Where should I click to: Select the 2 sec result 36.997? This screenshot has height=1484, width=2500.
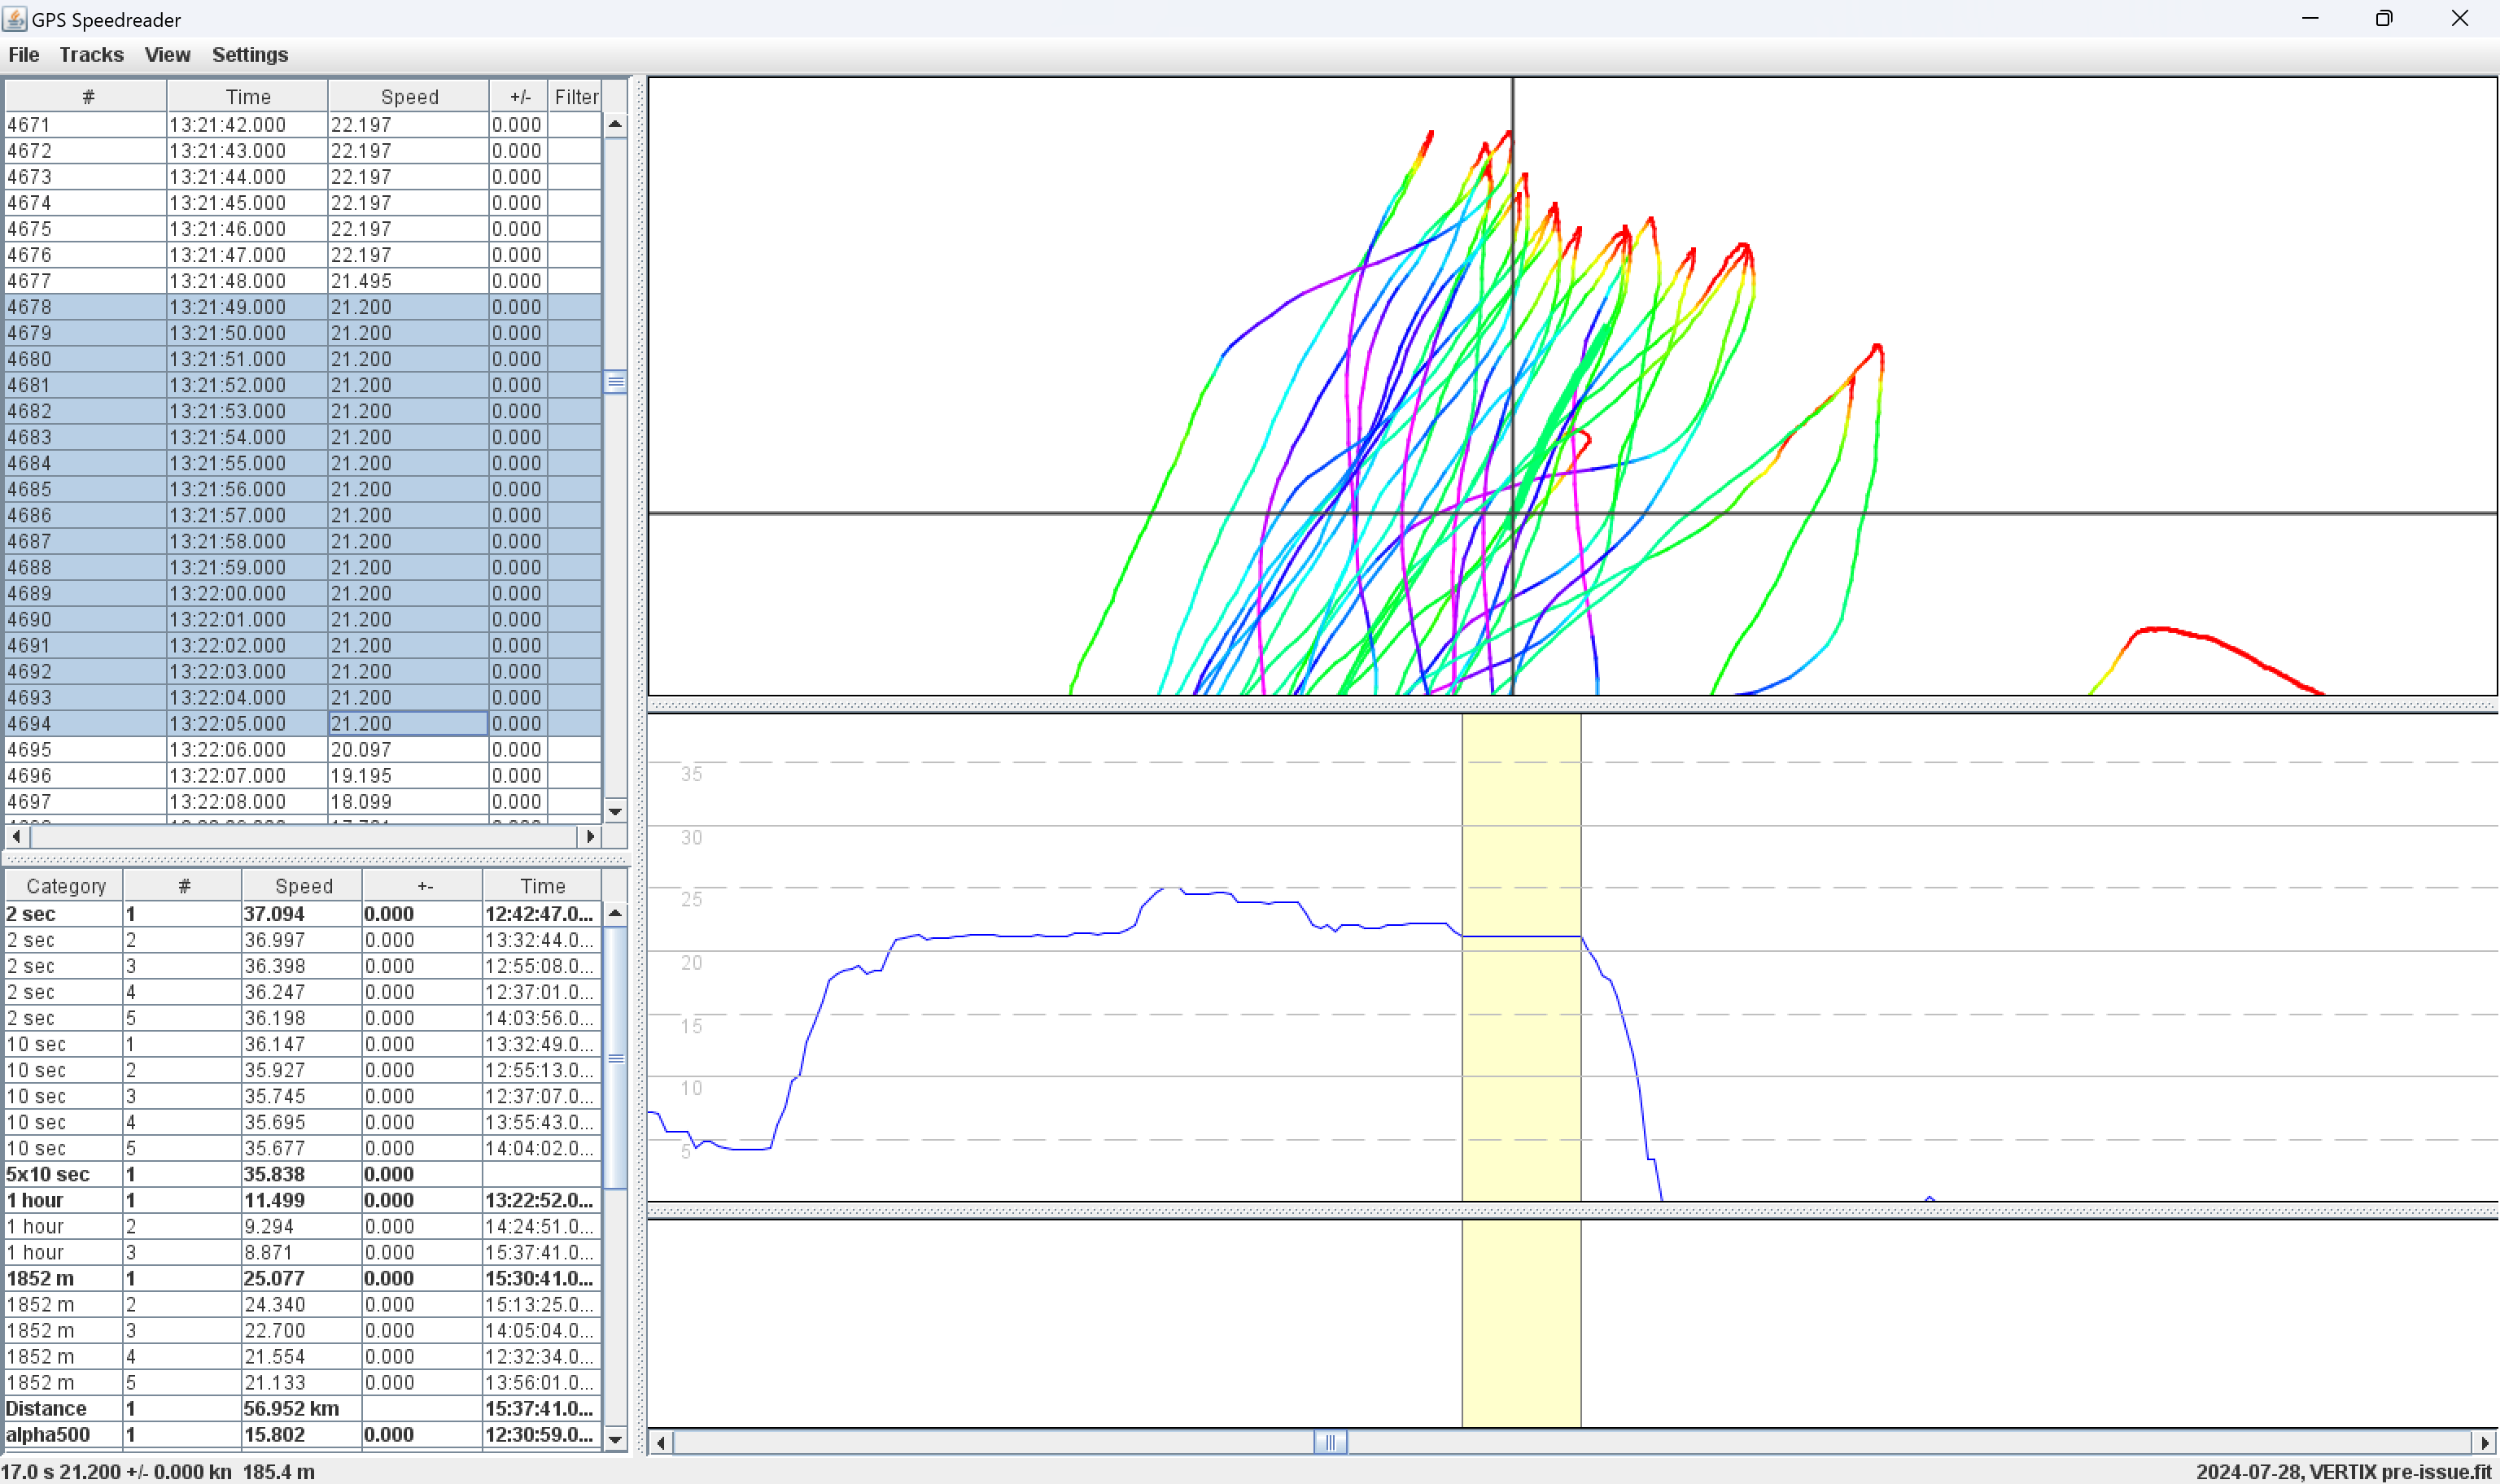coord(303,940)
